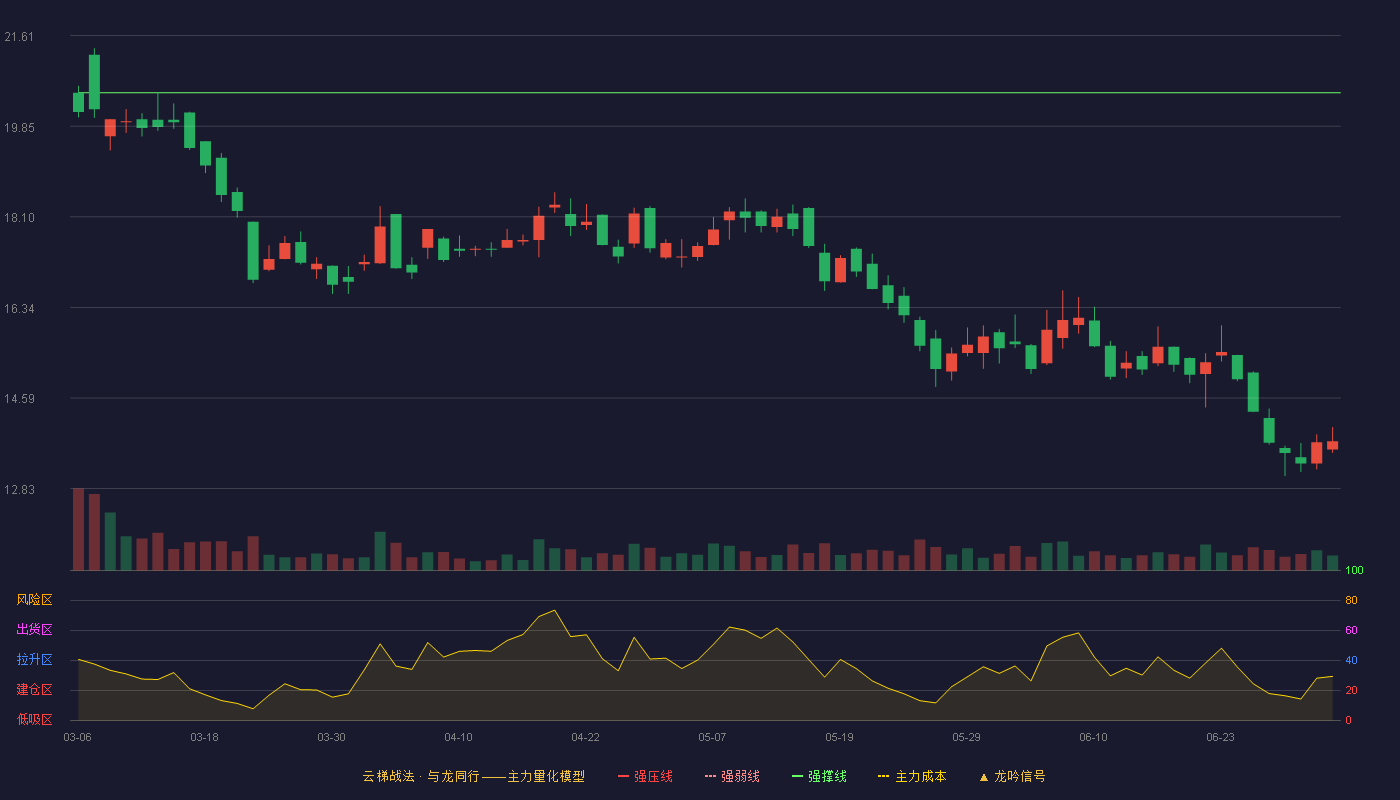Image resolution: width=1400 pixels, height=800 pixels.
Task: Click the blue 40 indicator axis value
Action: click(x=1351, y=660)
